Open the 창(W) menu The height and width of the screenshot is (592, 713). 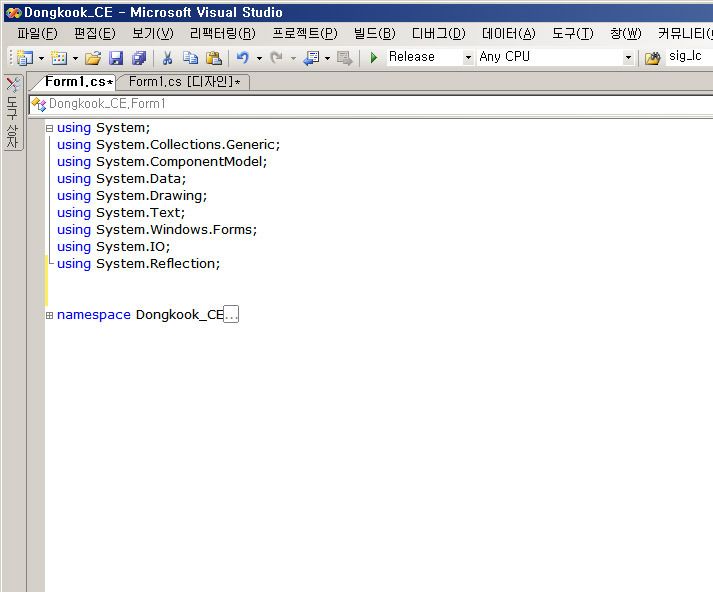pyautogui.click(x=626, y=34)
